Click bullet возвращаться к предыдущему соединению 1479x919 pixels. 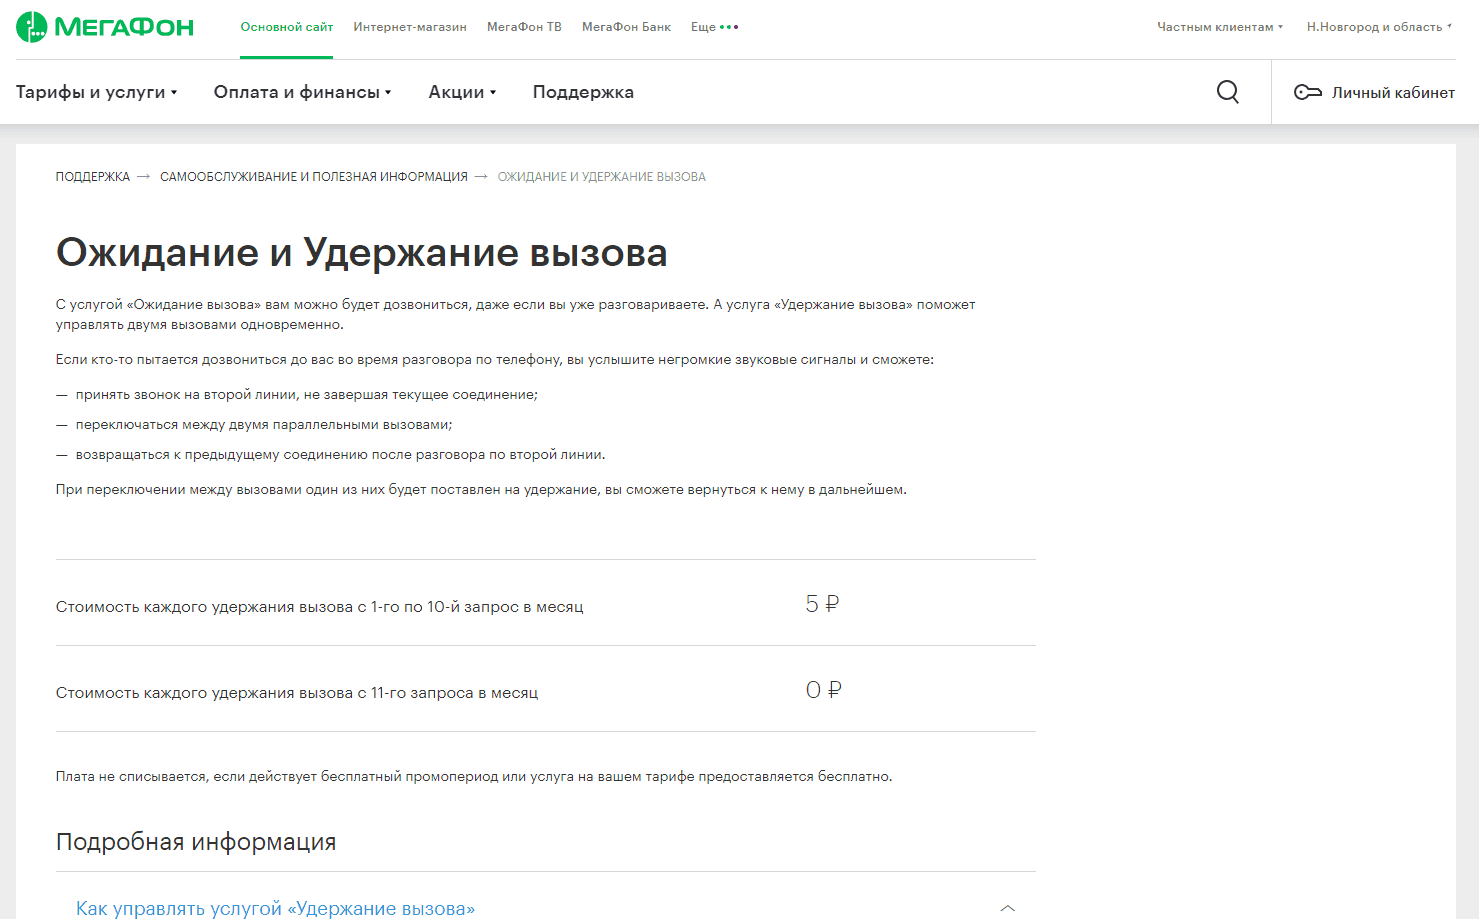(x=341, y=455)
